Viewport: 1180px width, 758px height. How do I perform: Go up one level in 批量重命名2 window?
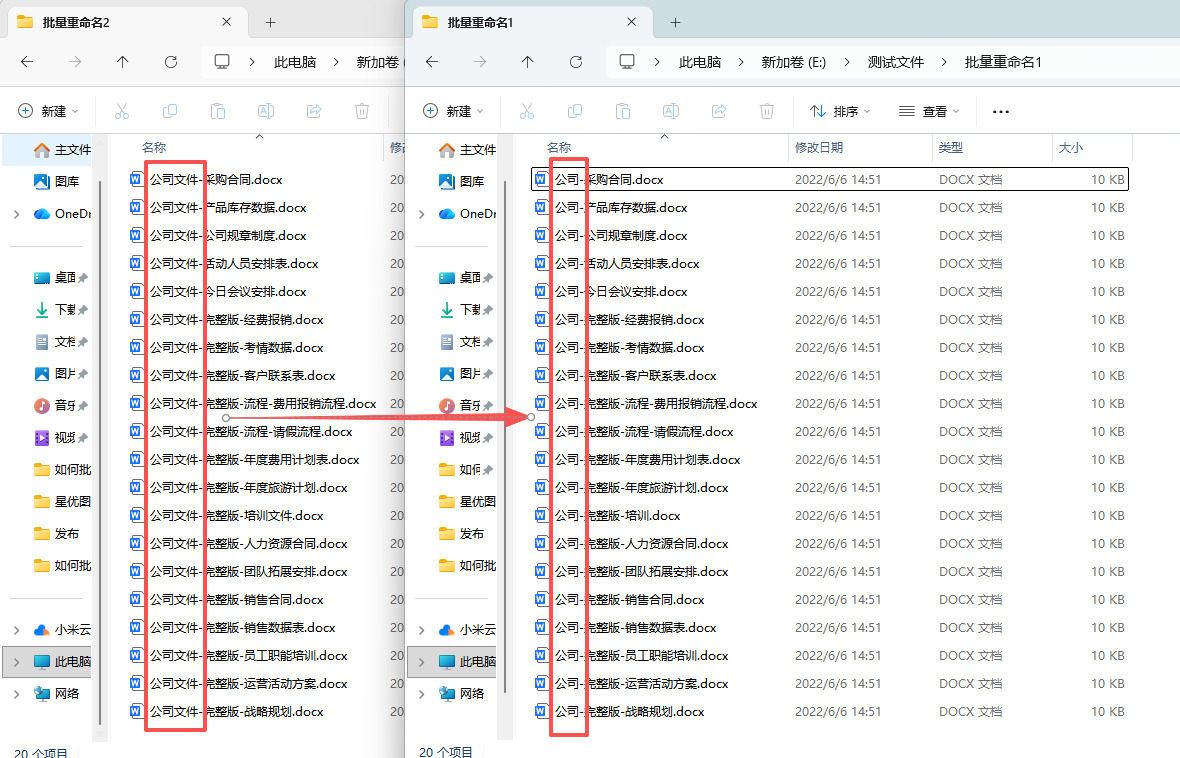(123, 62)
